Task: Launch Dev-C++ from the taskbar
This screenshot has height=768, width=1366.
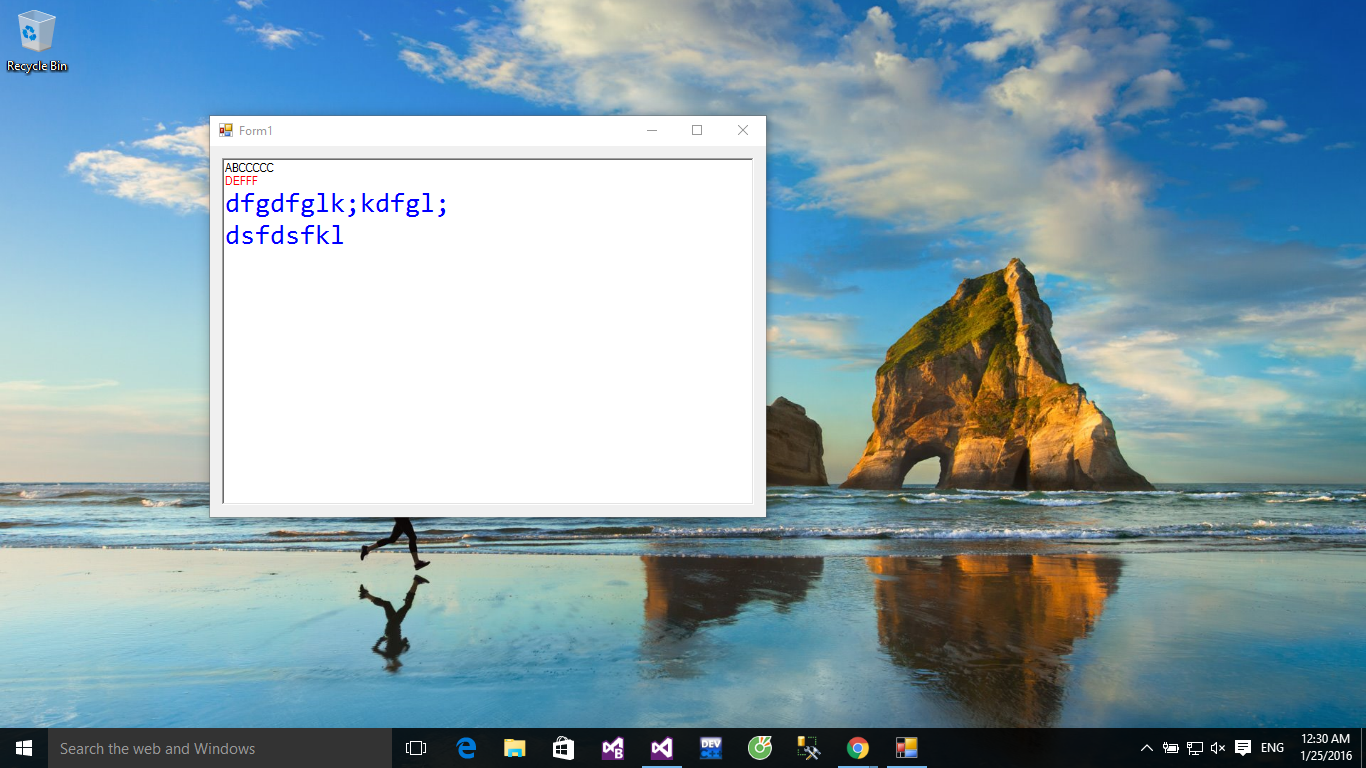Action: pos(711,748)
